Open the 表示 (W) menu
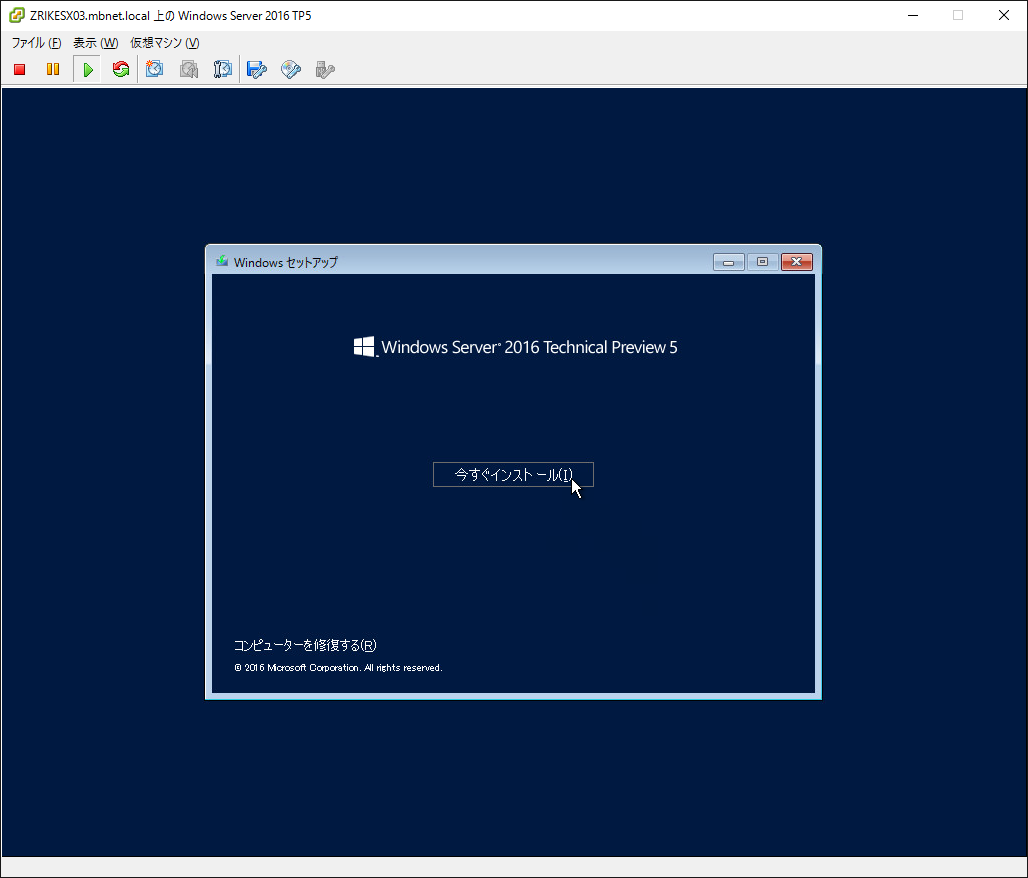This screenshot has height=878, width=1028. [95, 43]
